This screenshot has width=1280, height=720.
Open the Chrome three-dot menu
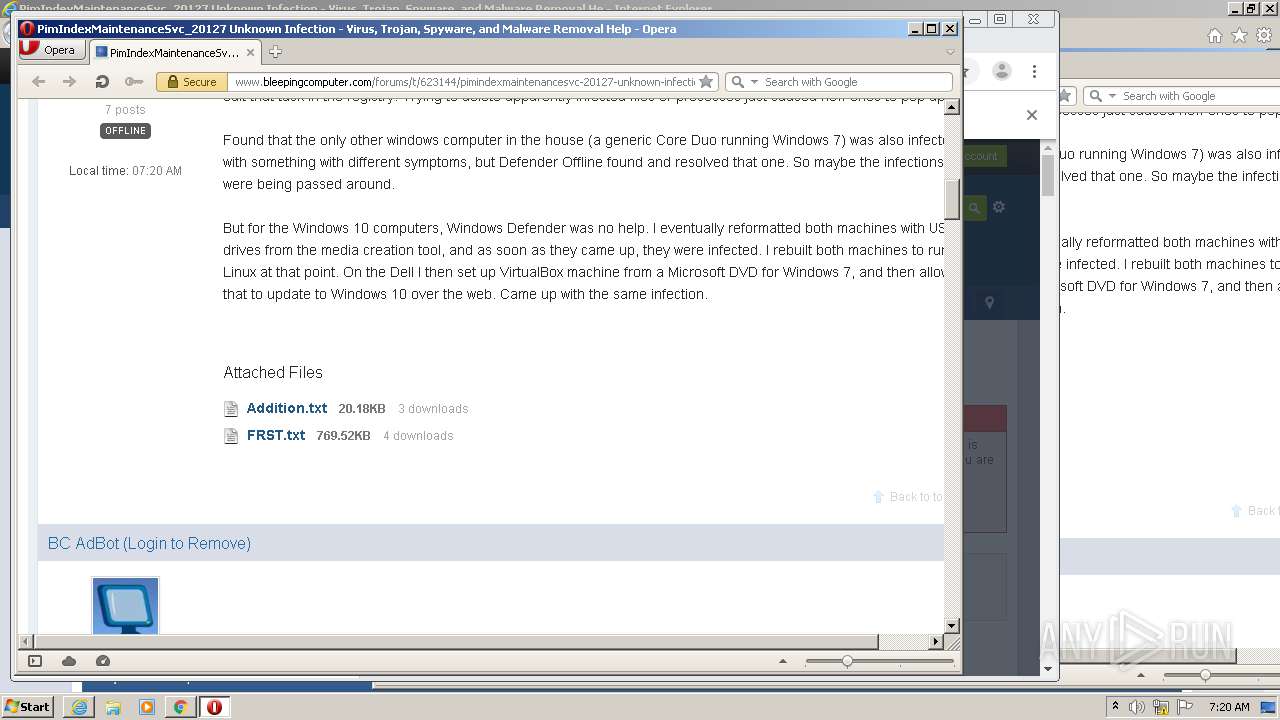(x=1034, y=71)
